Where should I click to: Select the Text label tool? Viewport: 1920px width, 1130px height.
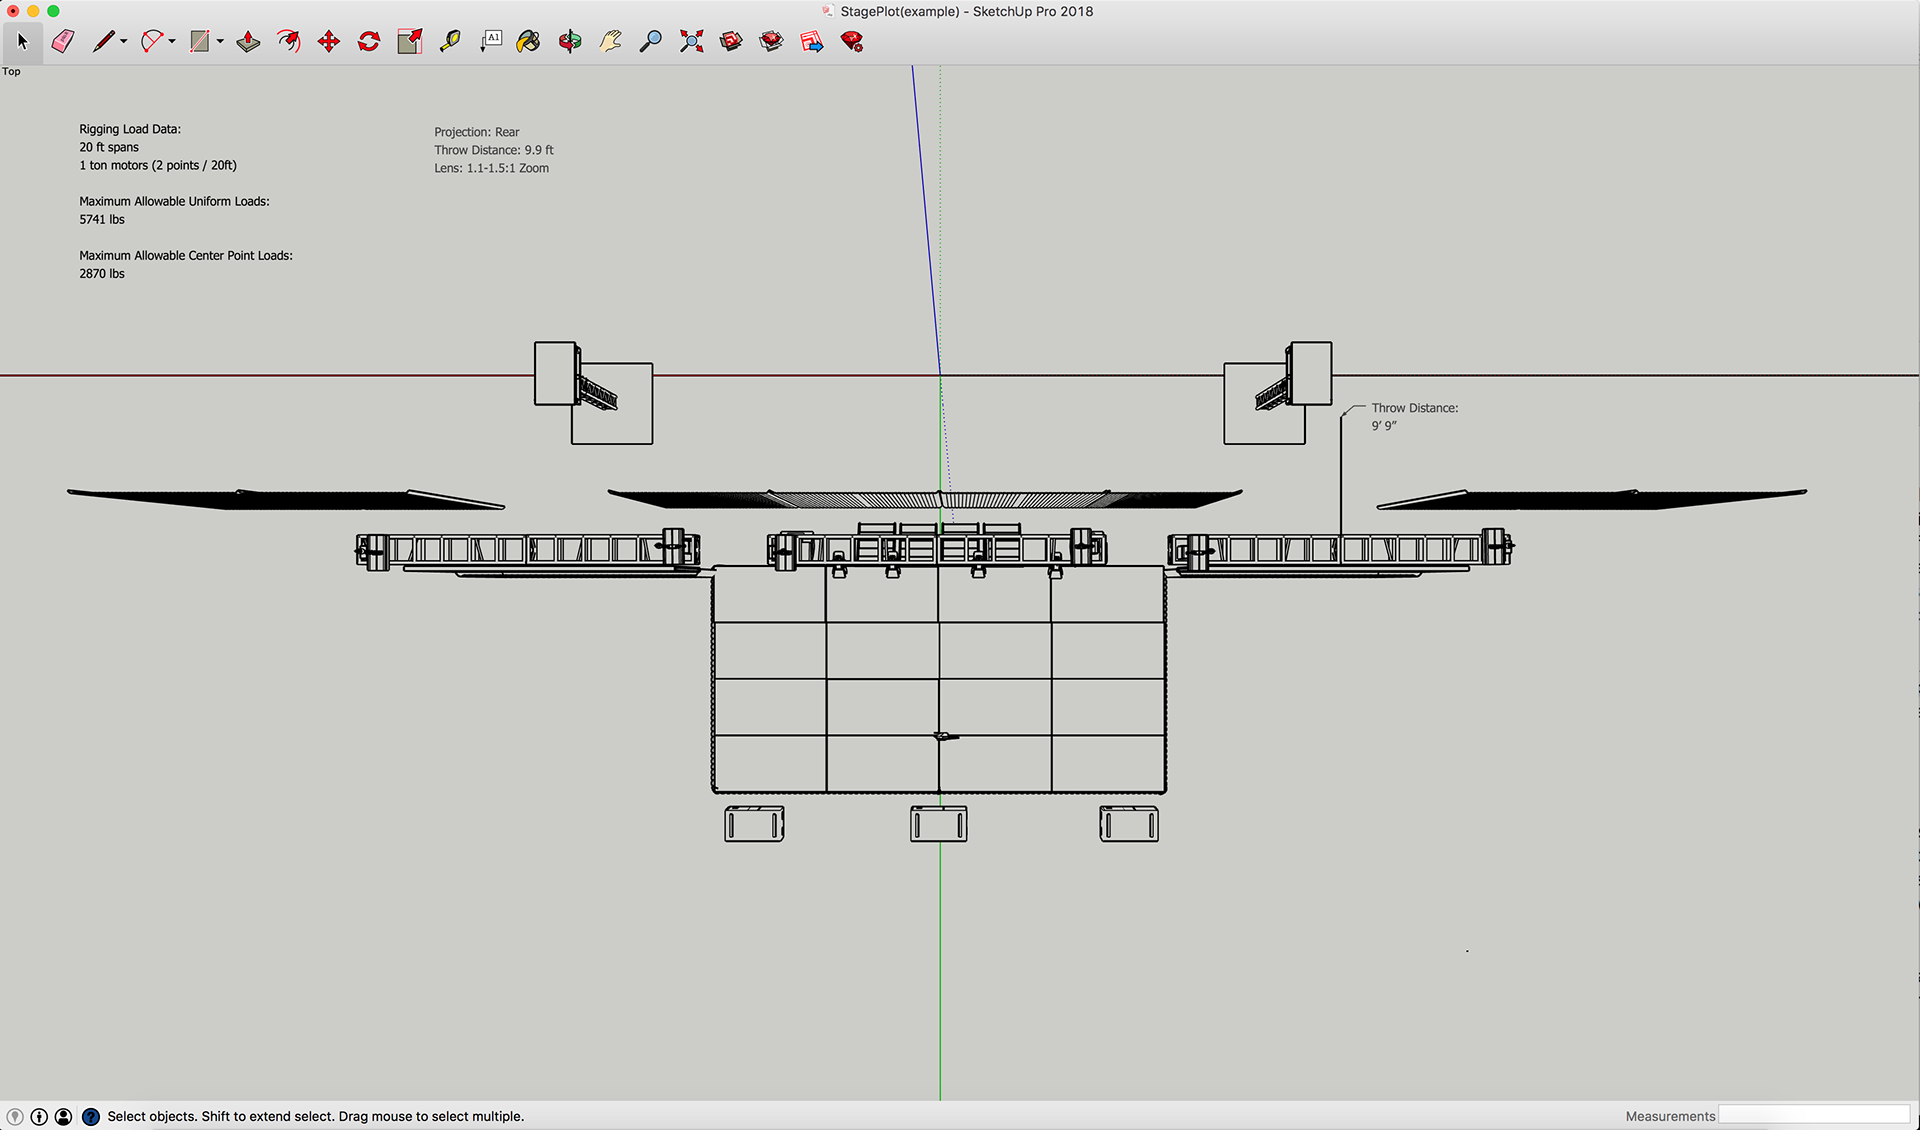click(491, 41)
